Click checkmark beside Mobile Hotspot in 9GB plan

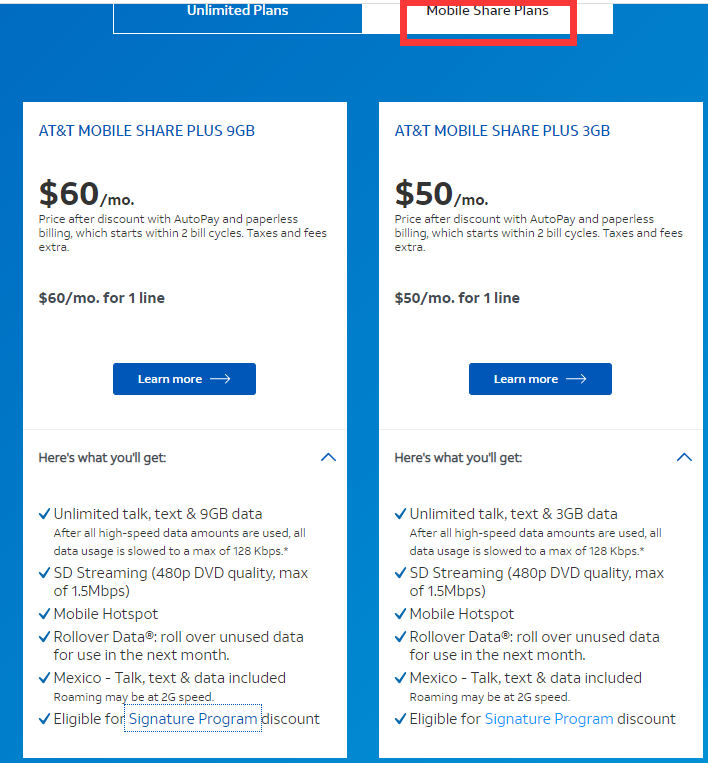[x=44, y=614]
